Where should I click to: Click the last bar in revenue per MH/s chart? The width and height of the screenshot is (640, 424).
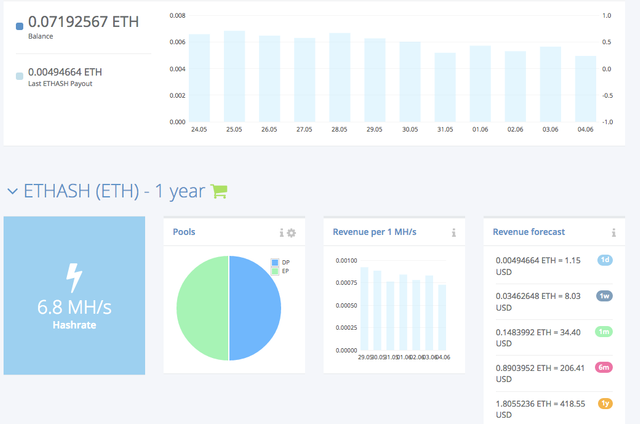tap(442, 317)
